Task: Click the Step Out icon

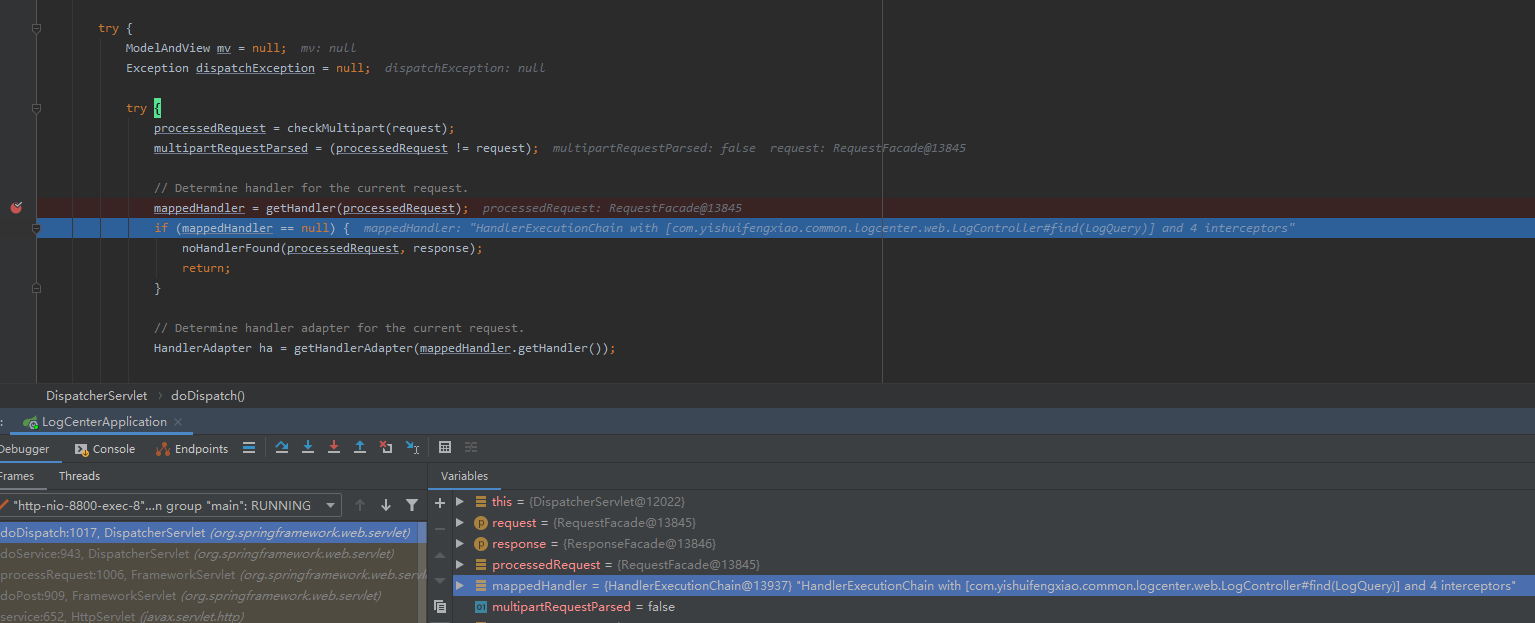Action: (x=360, y=447)
